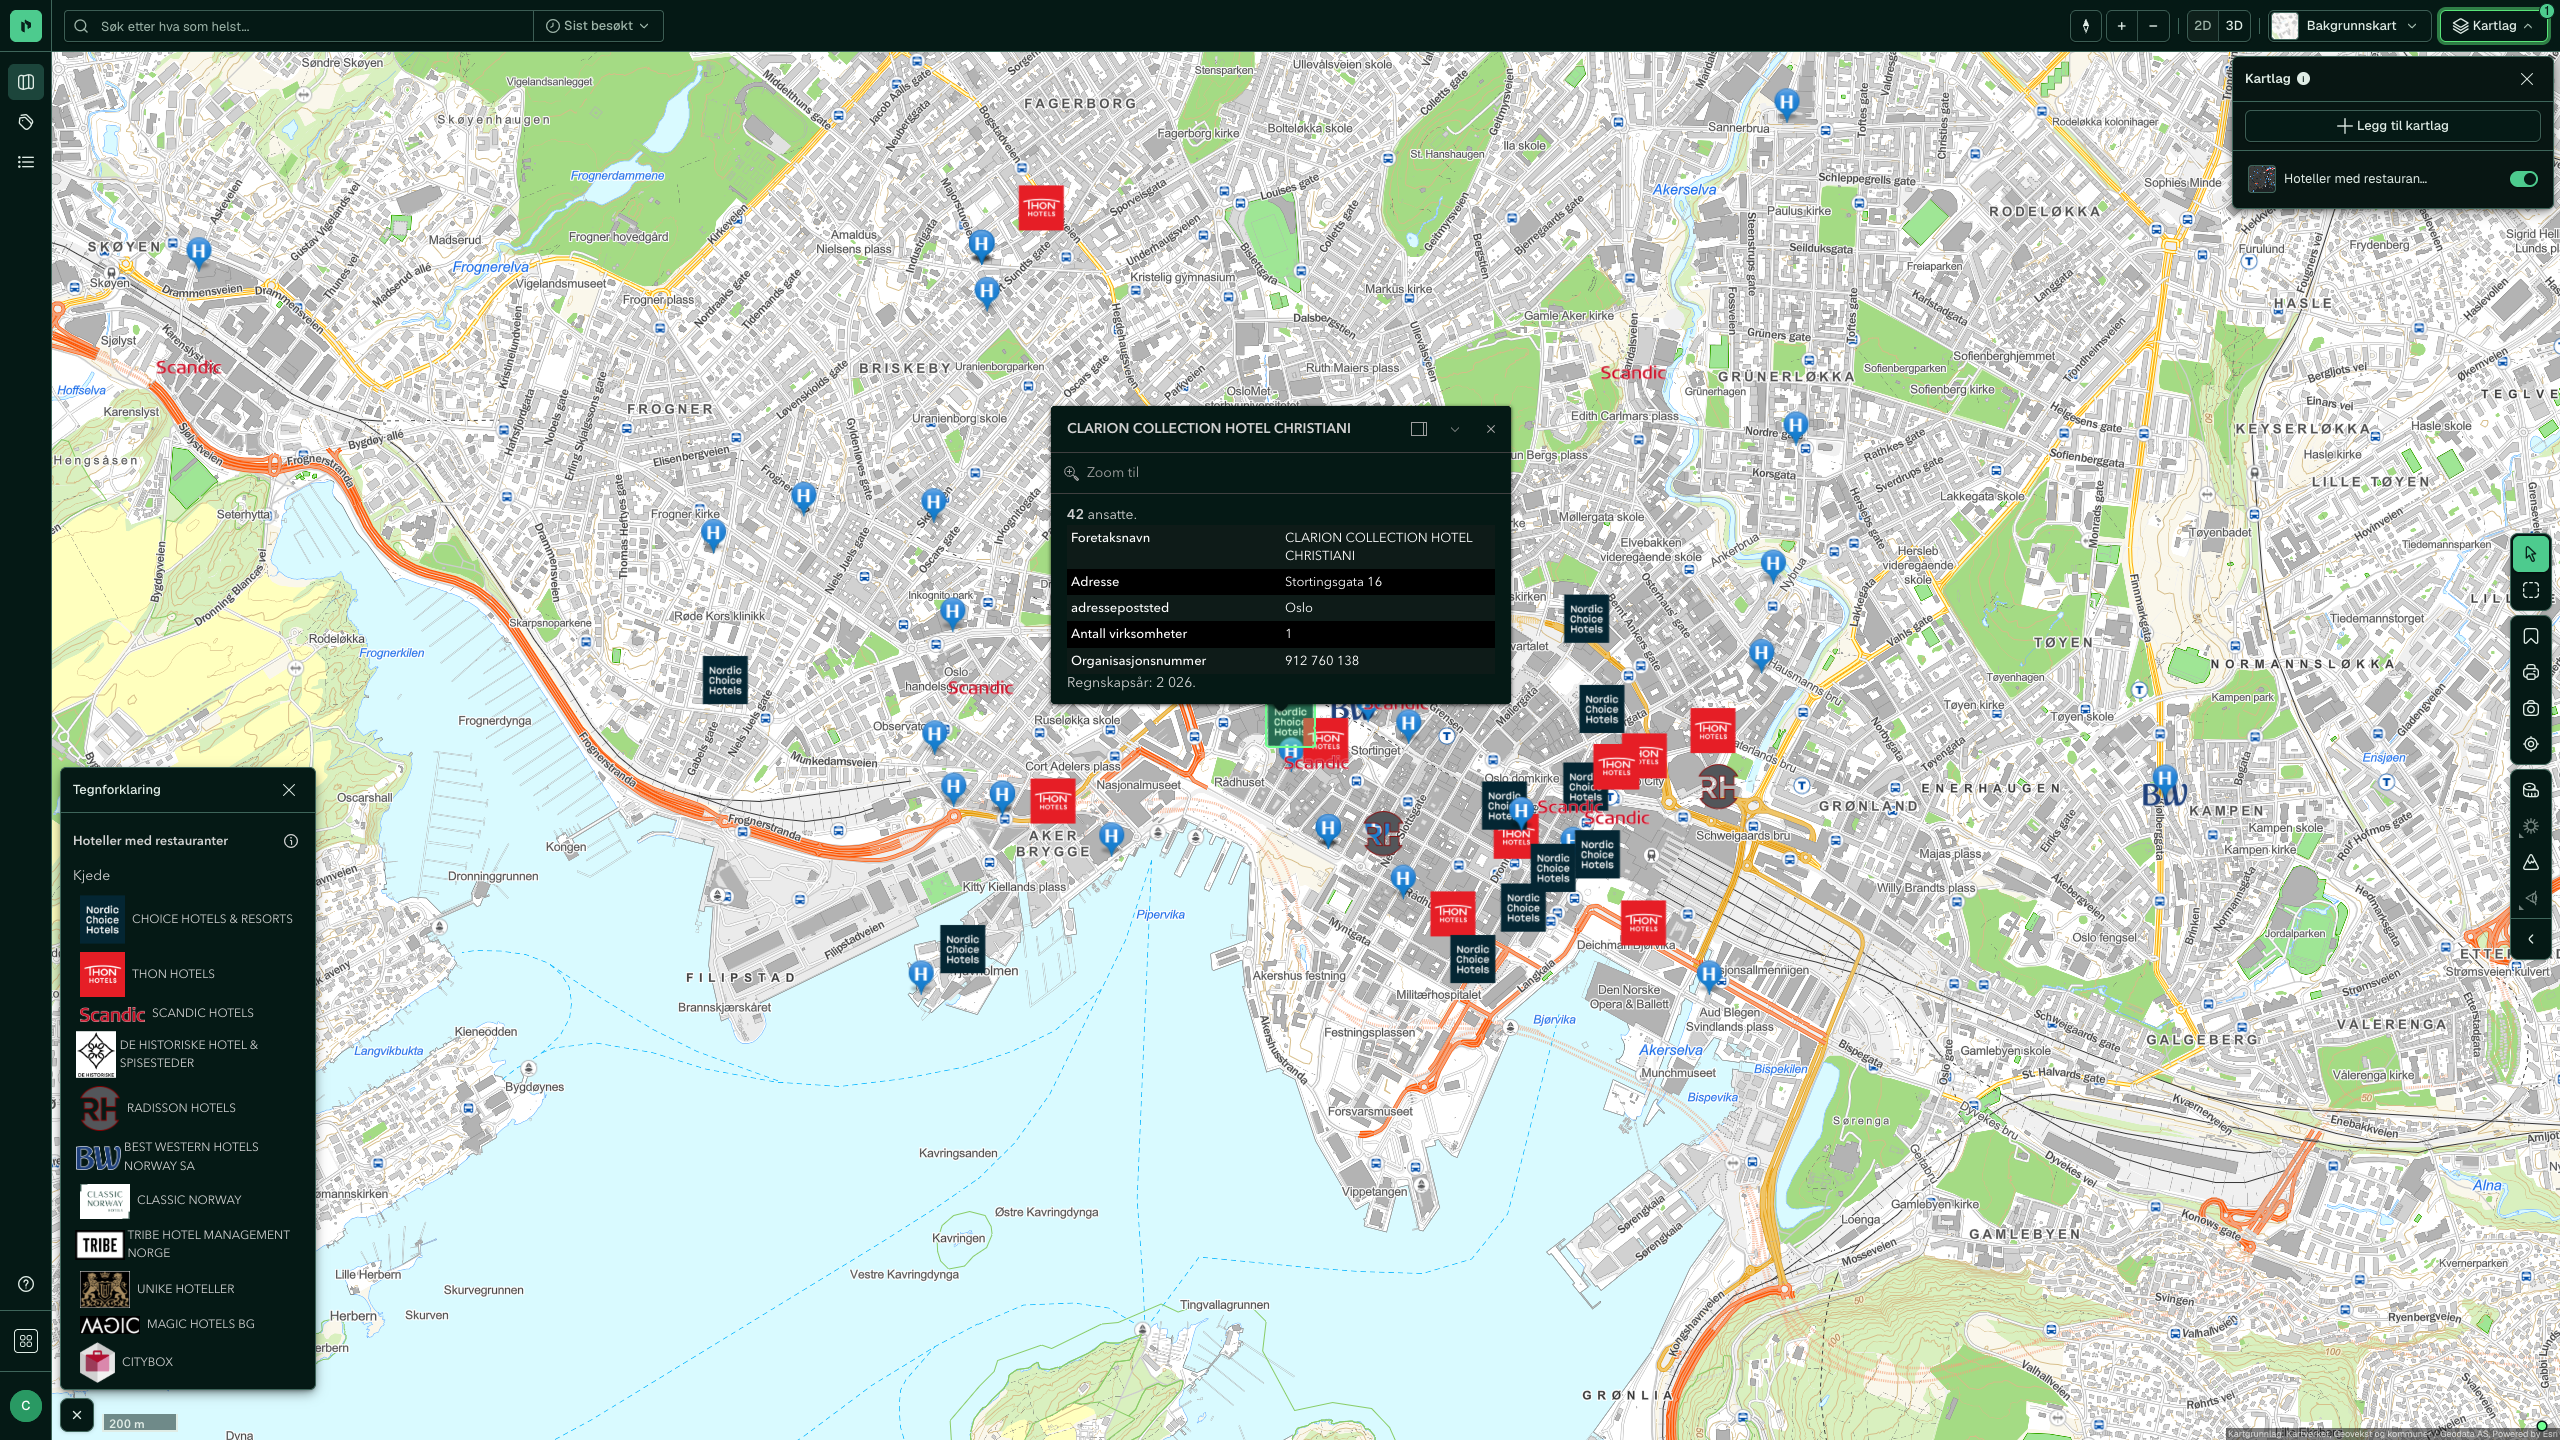
Task: Take a map screenshot with camera tool
Action: (x=2530, y=708)
